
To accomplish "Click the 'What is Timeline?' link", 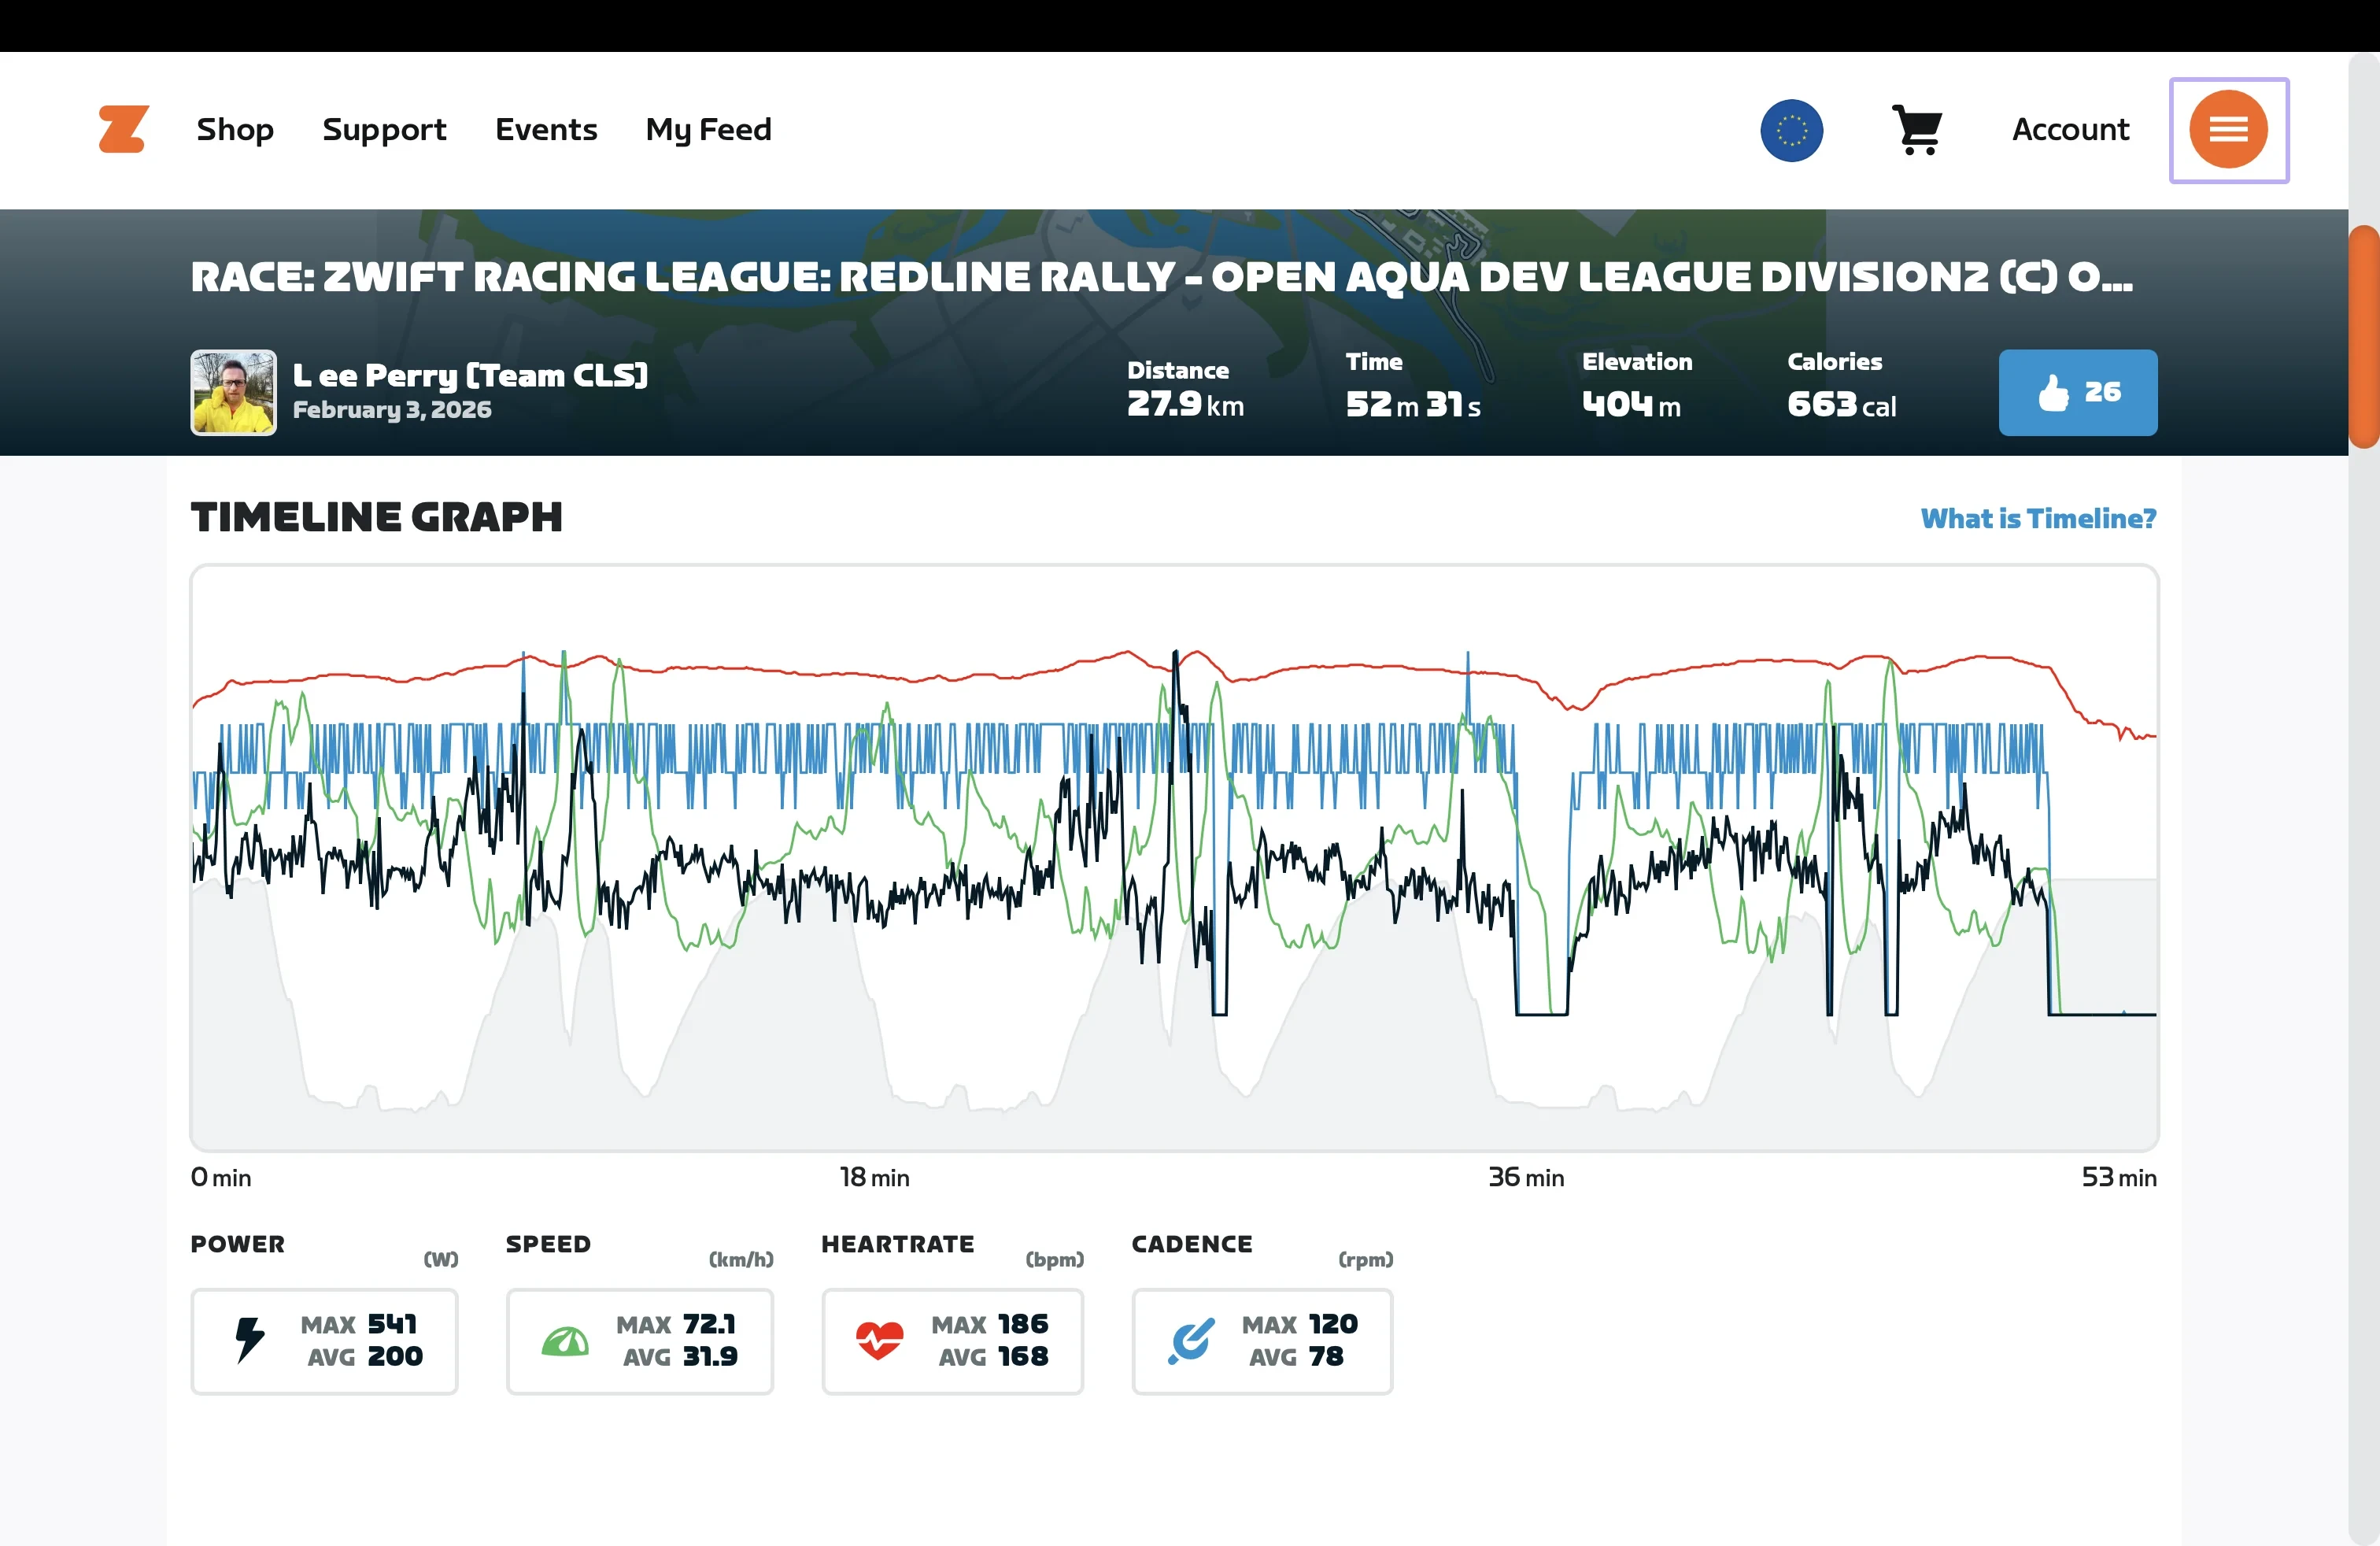I will click(x=2037, y=518).
